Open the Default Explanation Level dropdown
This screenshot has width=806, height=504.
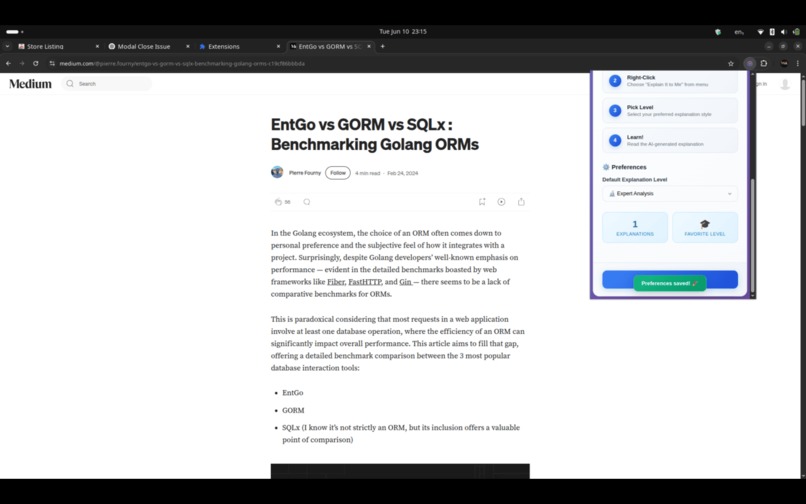click(x=670, y=193)
